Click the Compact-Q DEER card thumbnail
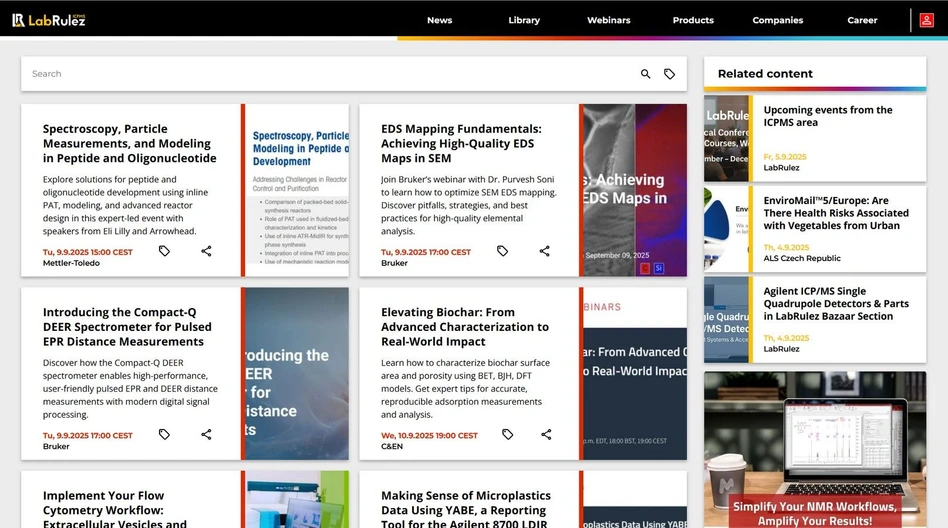 point(297,373)
